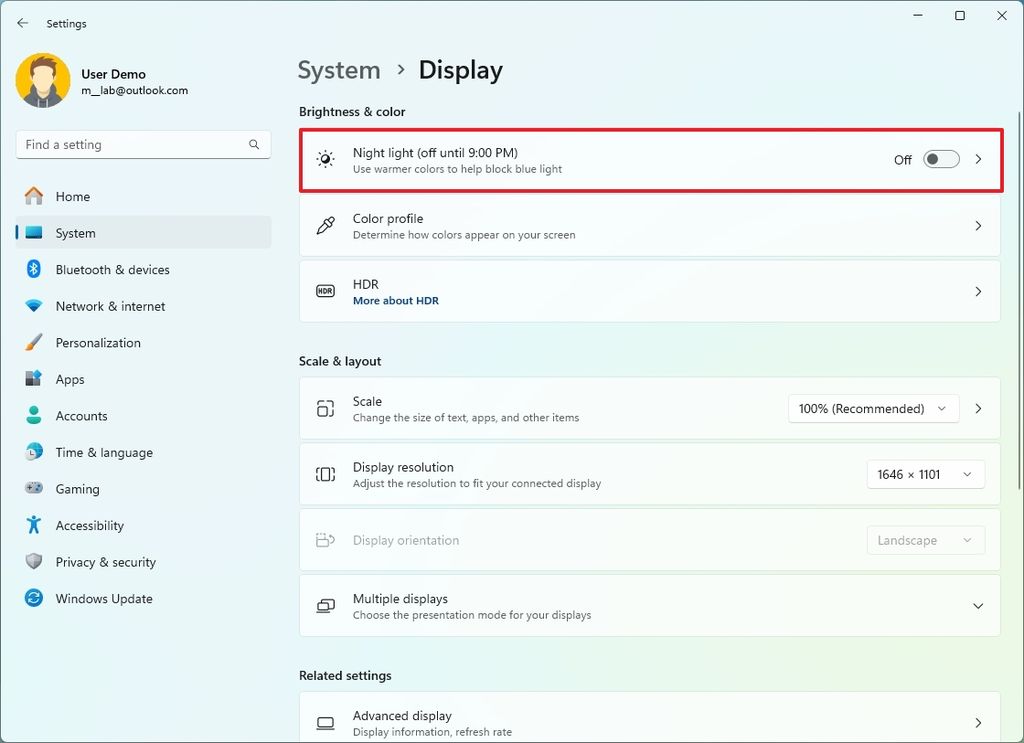
Task: Turn on the Night light toggle
Action: coord(941,159)
